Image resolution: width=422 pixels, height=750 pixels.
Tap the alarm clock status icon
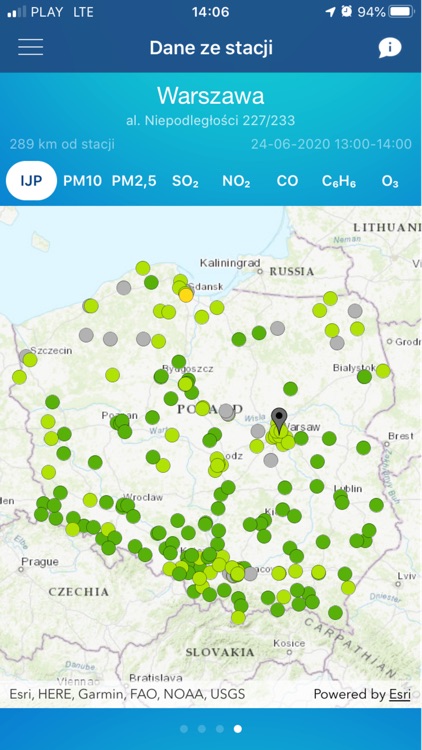point(346,11)
